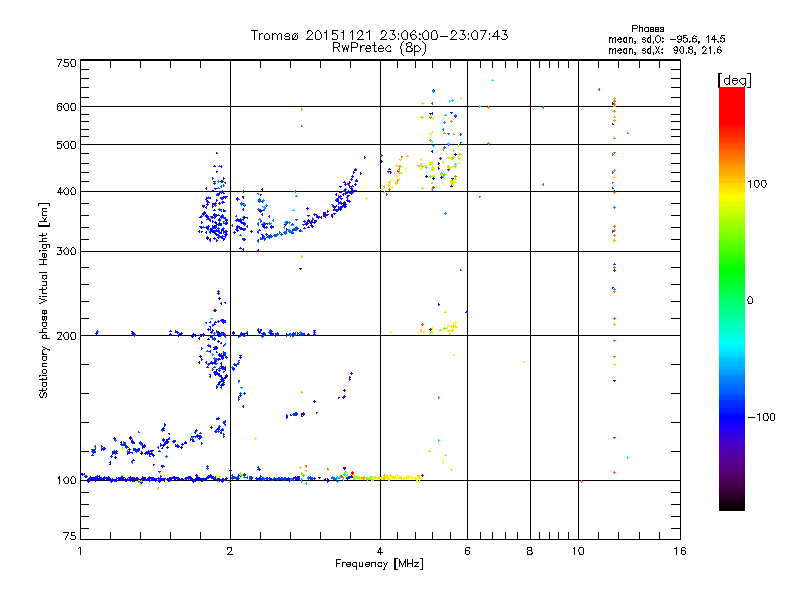Click the y-axis label '300'
Viewport: 800px width, 600px height.
click(x=66, y=252)
